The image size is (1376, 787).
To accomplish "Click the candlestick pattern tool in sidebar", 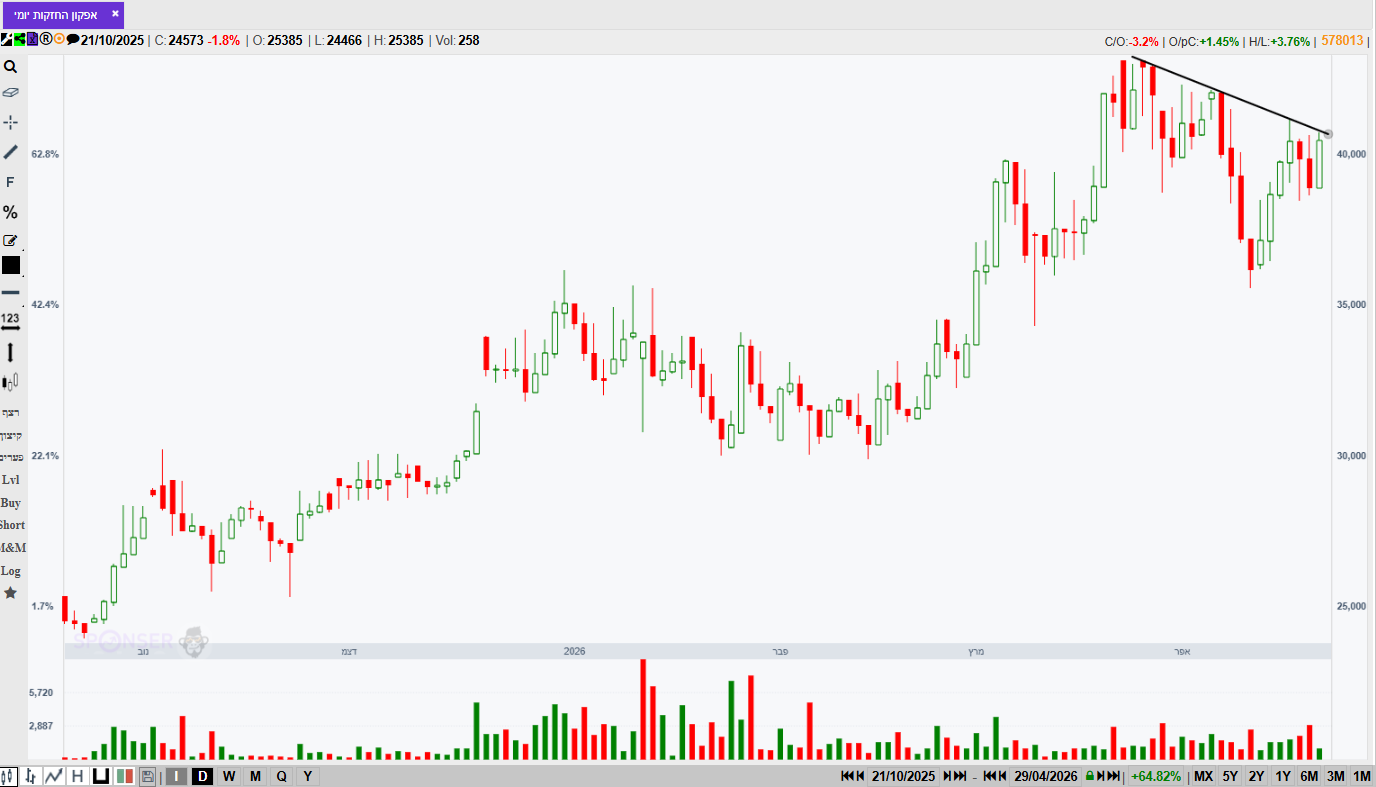I will click(10, 382).
